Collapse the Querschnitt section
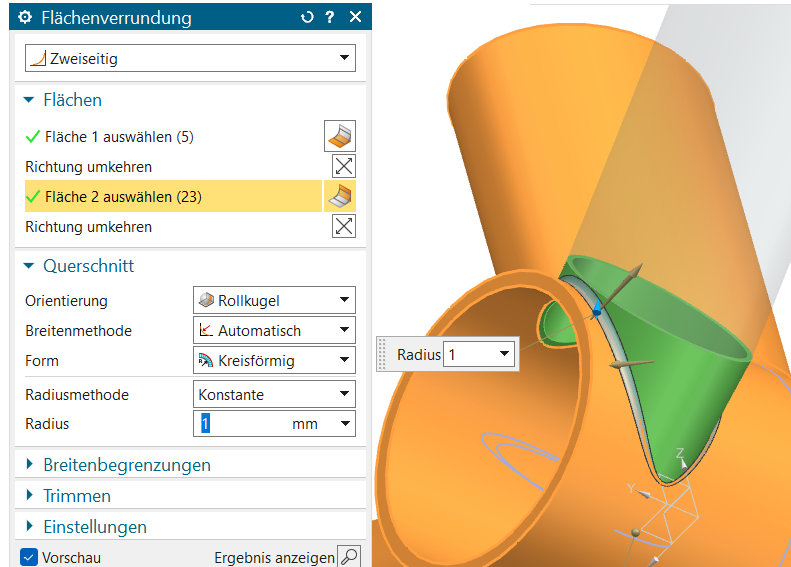The image size is (791, 567). pyautogui.click(x=29, y=265)
